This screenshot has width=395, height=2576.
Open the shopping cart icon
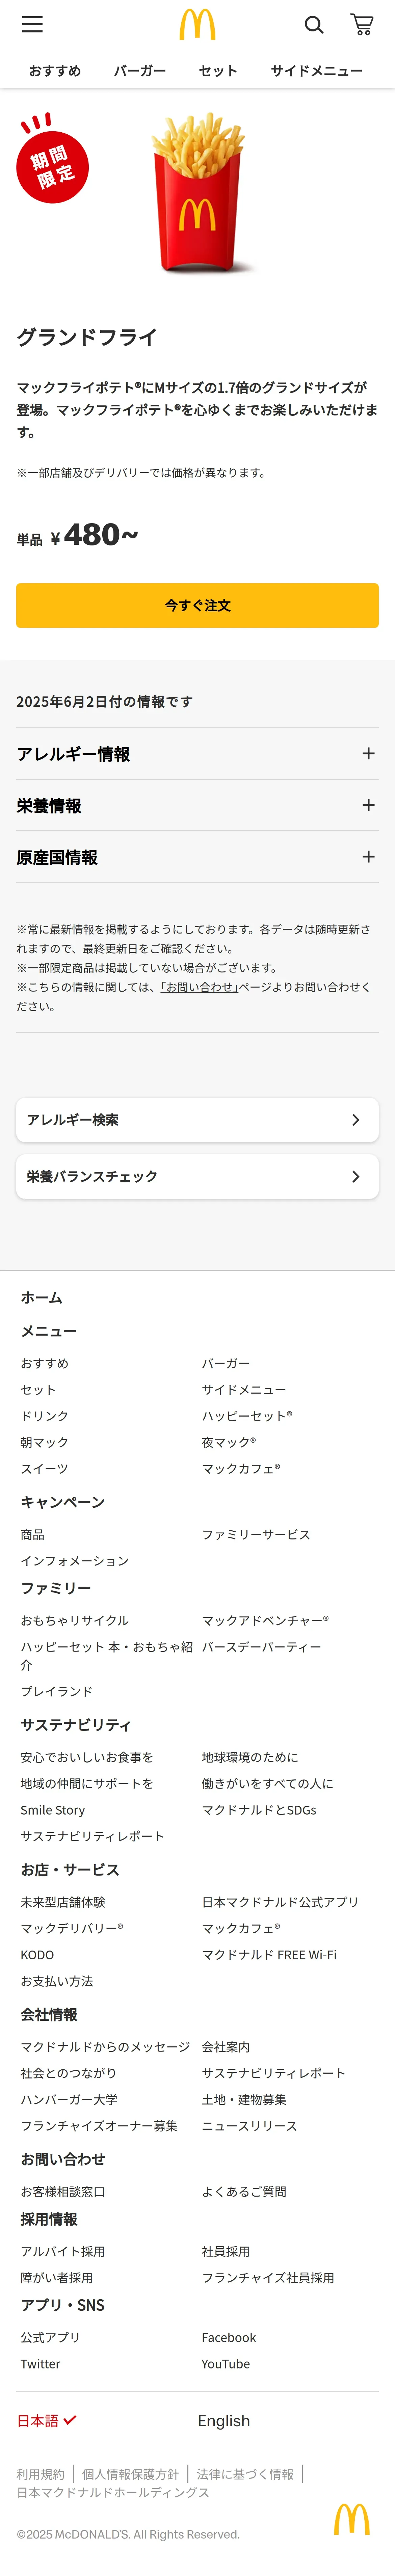362,25
